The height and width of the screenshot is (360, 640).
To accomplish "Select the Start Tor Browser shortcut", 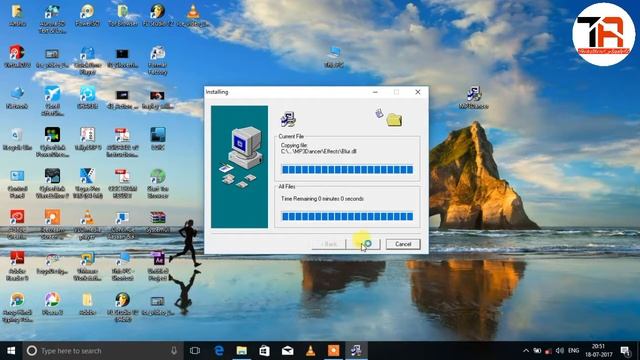I will click(158, 184).
